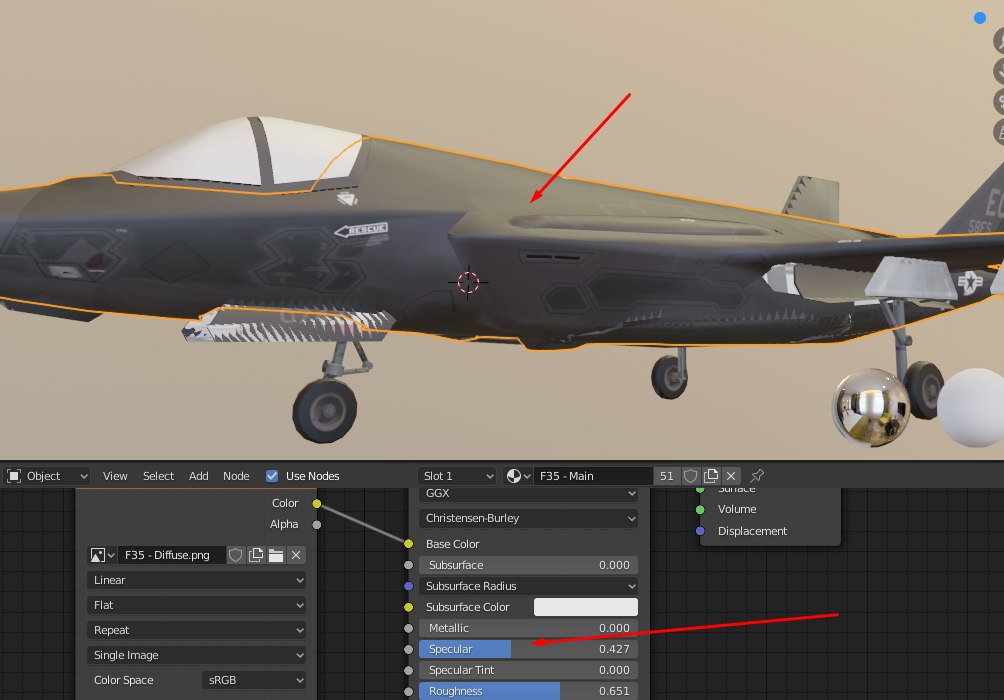
Task: Edit the F35 - Diffuse.png image name field
Action: coord(172,555)
